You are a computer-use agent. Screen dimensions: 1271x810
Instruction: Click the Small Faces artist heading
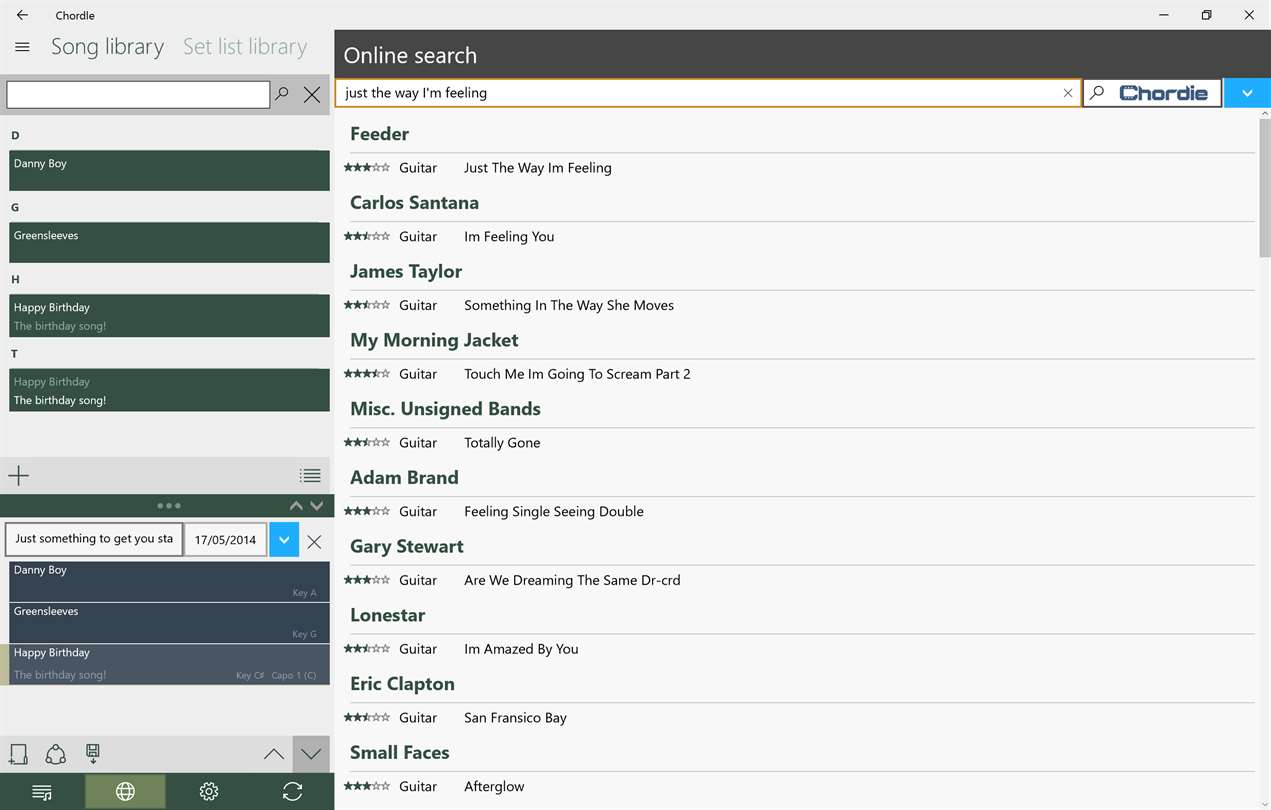coord(399,753)
